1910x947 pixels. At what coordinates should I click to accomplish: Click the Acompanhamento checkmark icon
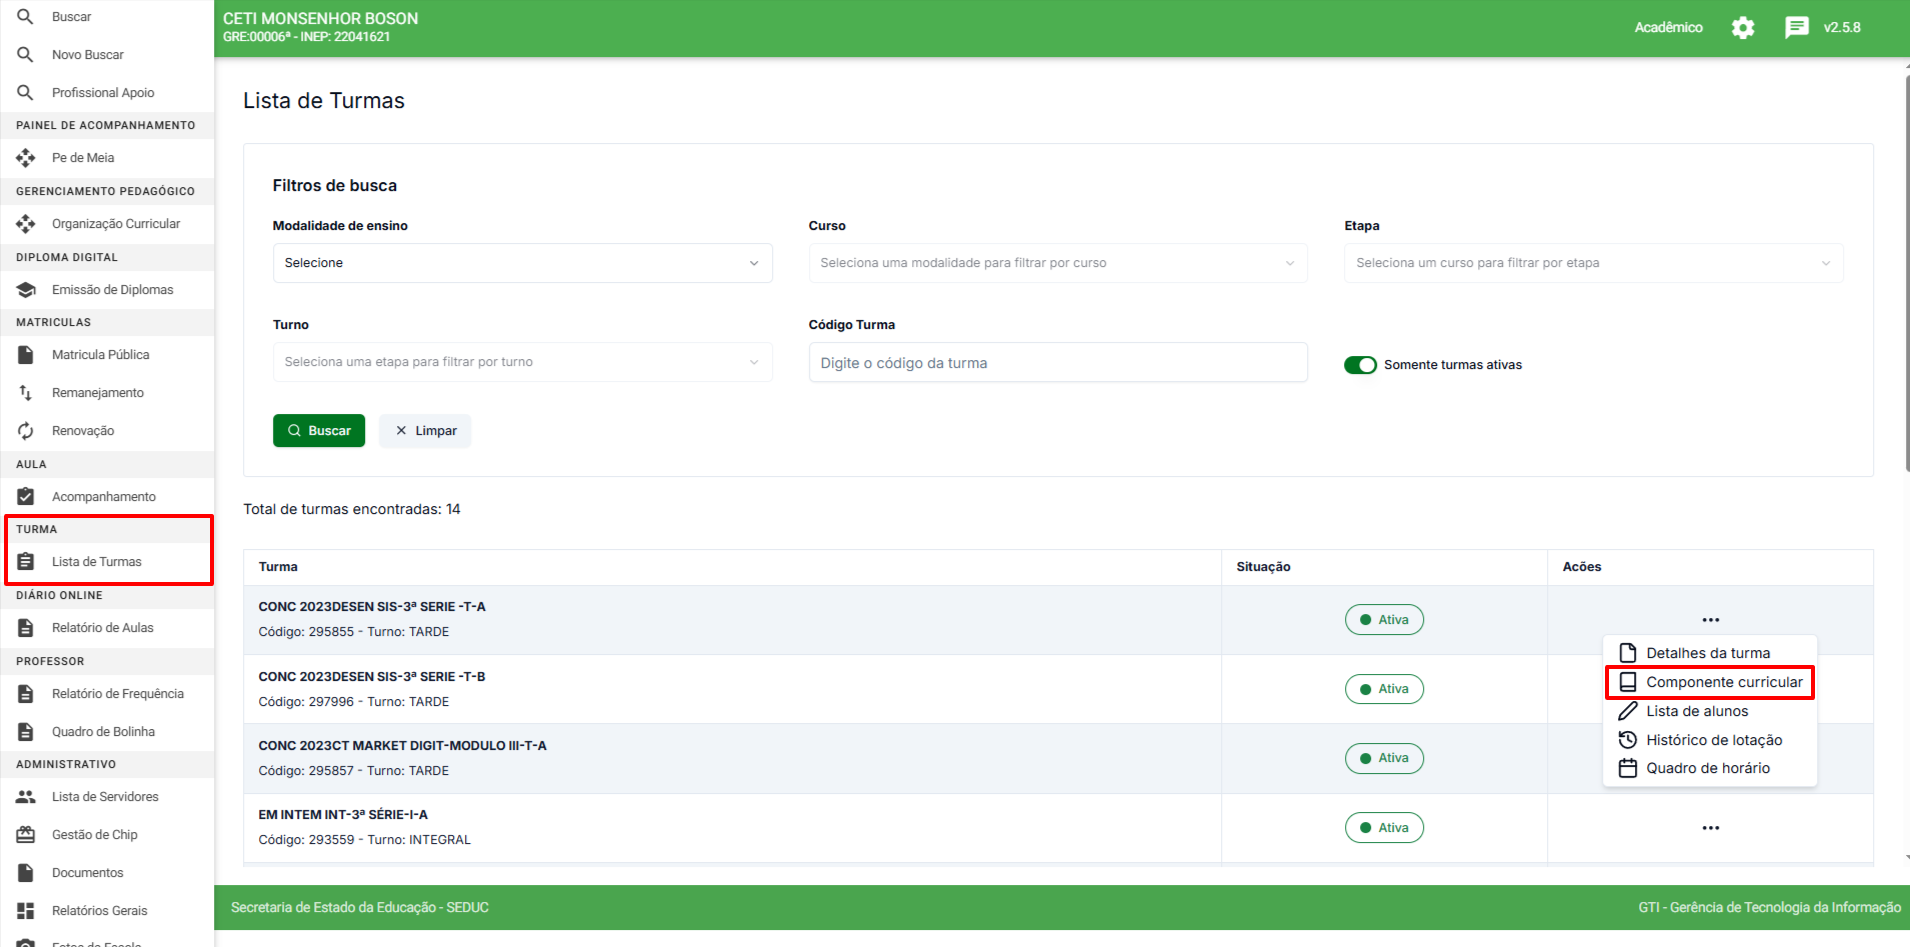point(26,497)
